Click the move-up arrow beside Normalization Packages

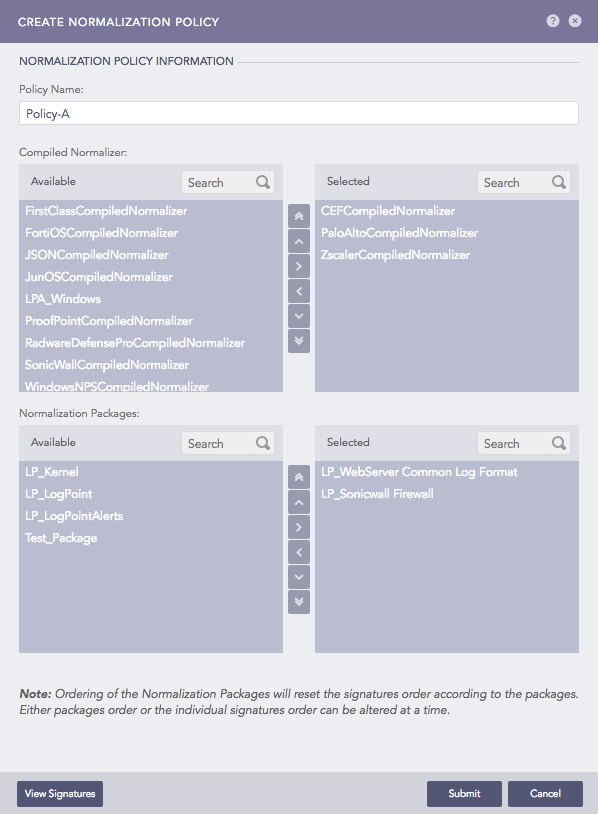298,501
